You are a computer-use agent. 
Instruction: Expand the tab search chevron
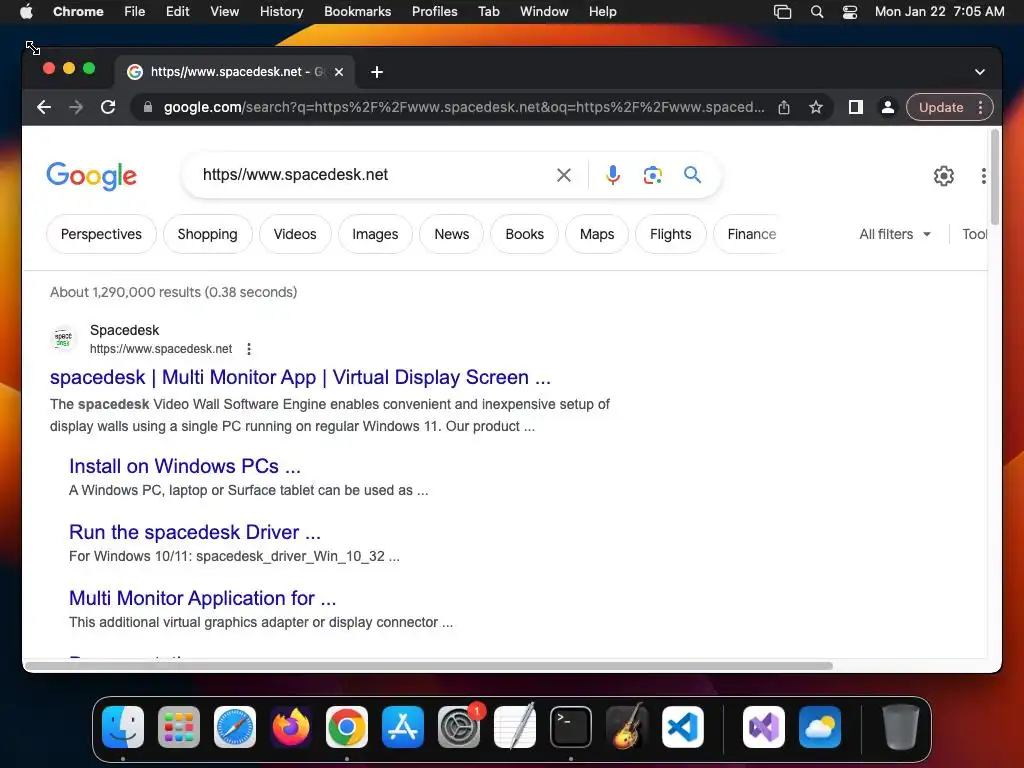tap(980, 72)
